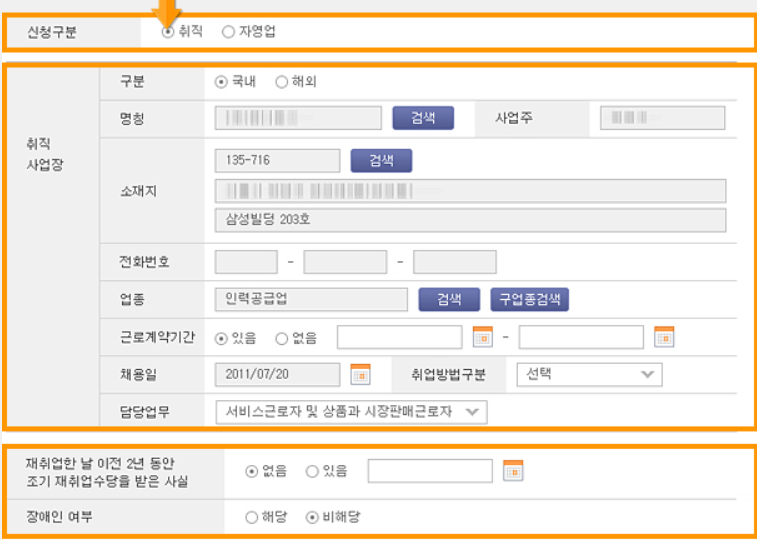The image size is (757, 540).
Task: Select 자영업 radio option
Action: tap(228, 32)
